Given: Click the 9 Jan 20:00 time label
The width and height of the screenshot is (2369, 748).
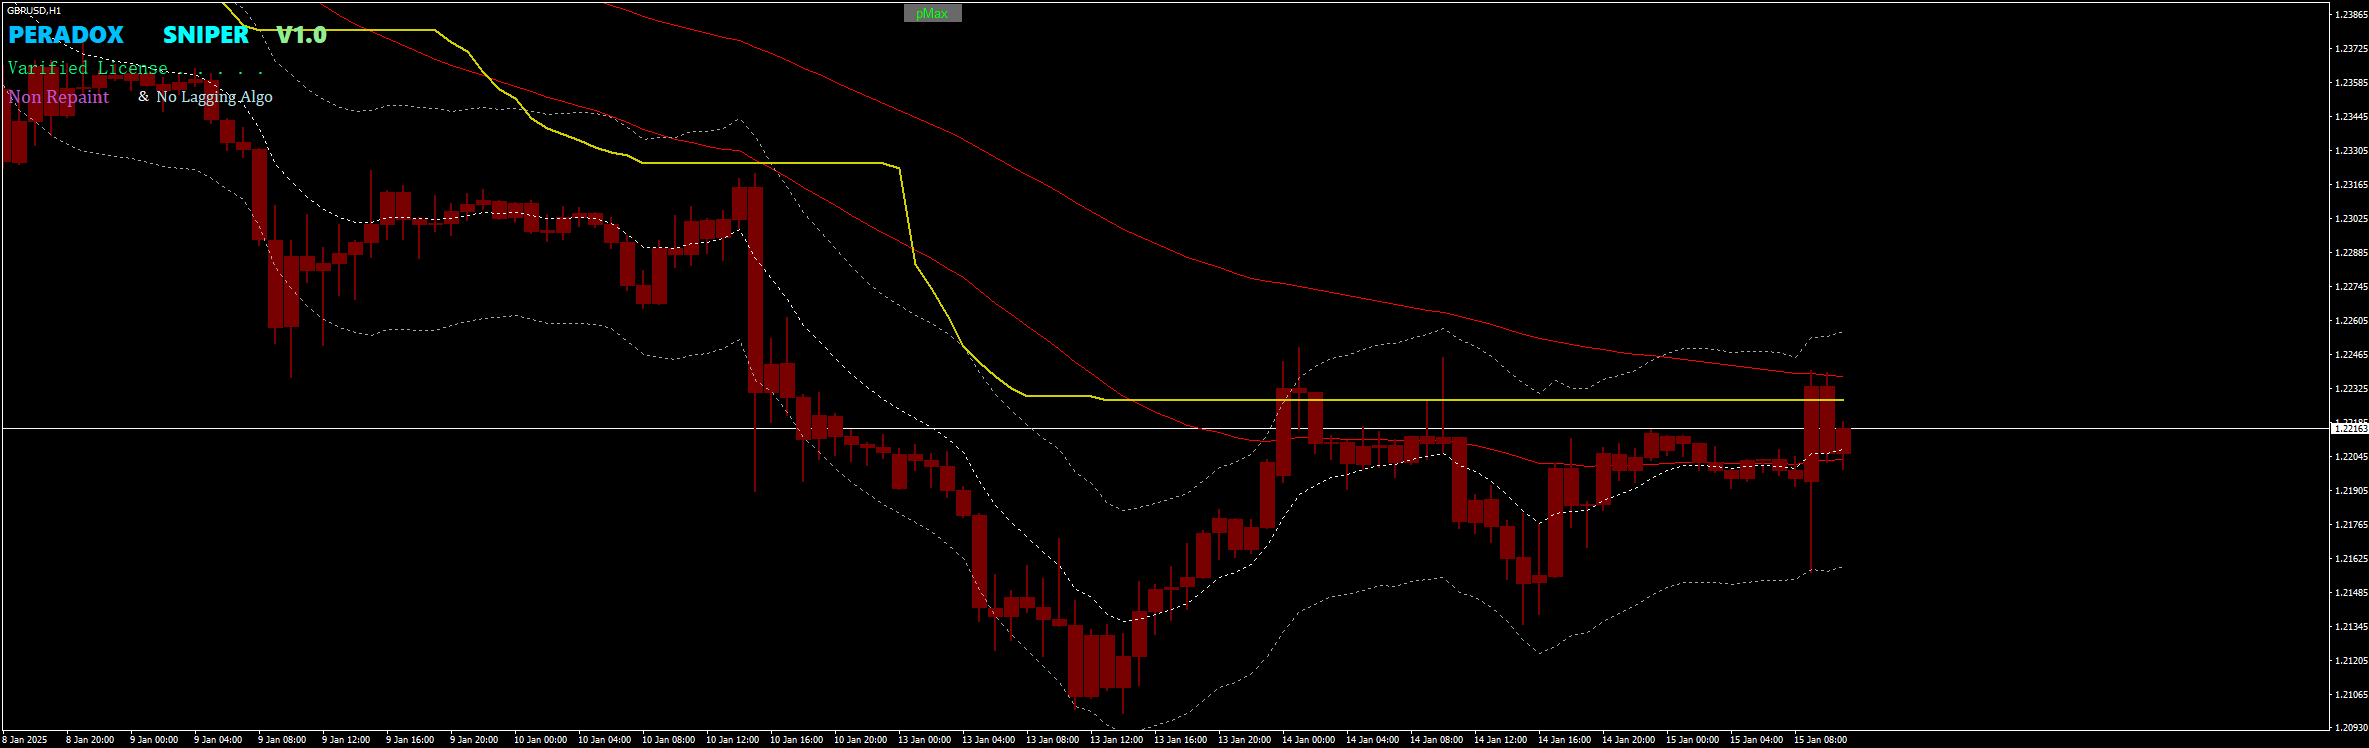Looking at the screenshot, I should [474, 740].
